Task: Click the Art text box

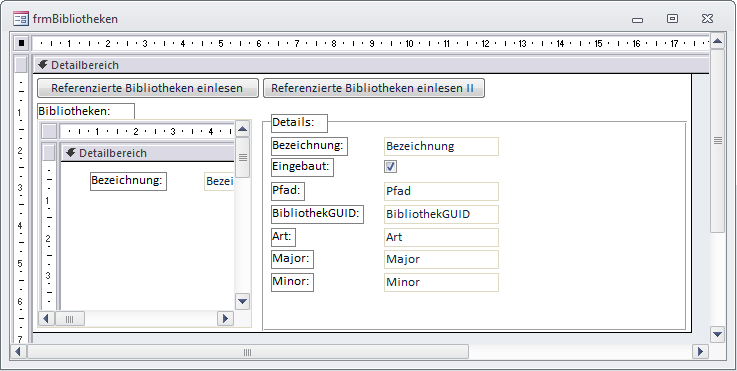Action: (x=441, y=237)
